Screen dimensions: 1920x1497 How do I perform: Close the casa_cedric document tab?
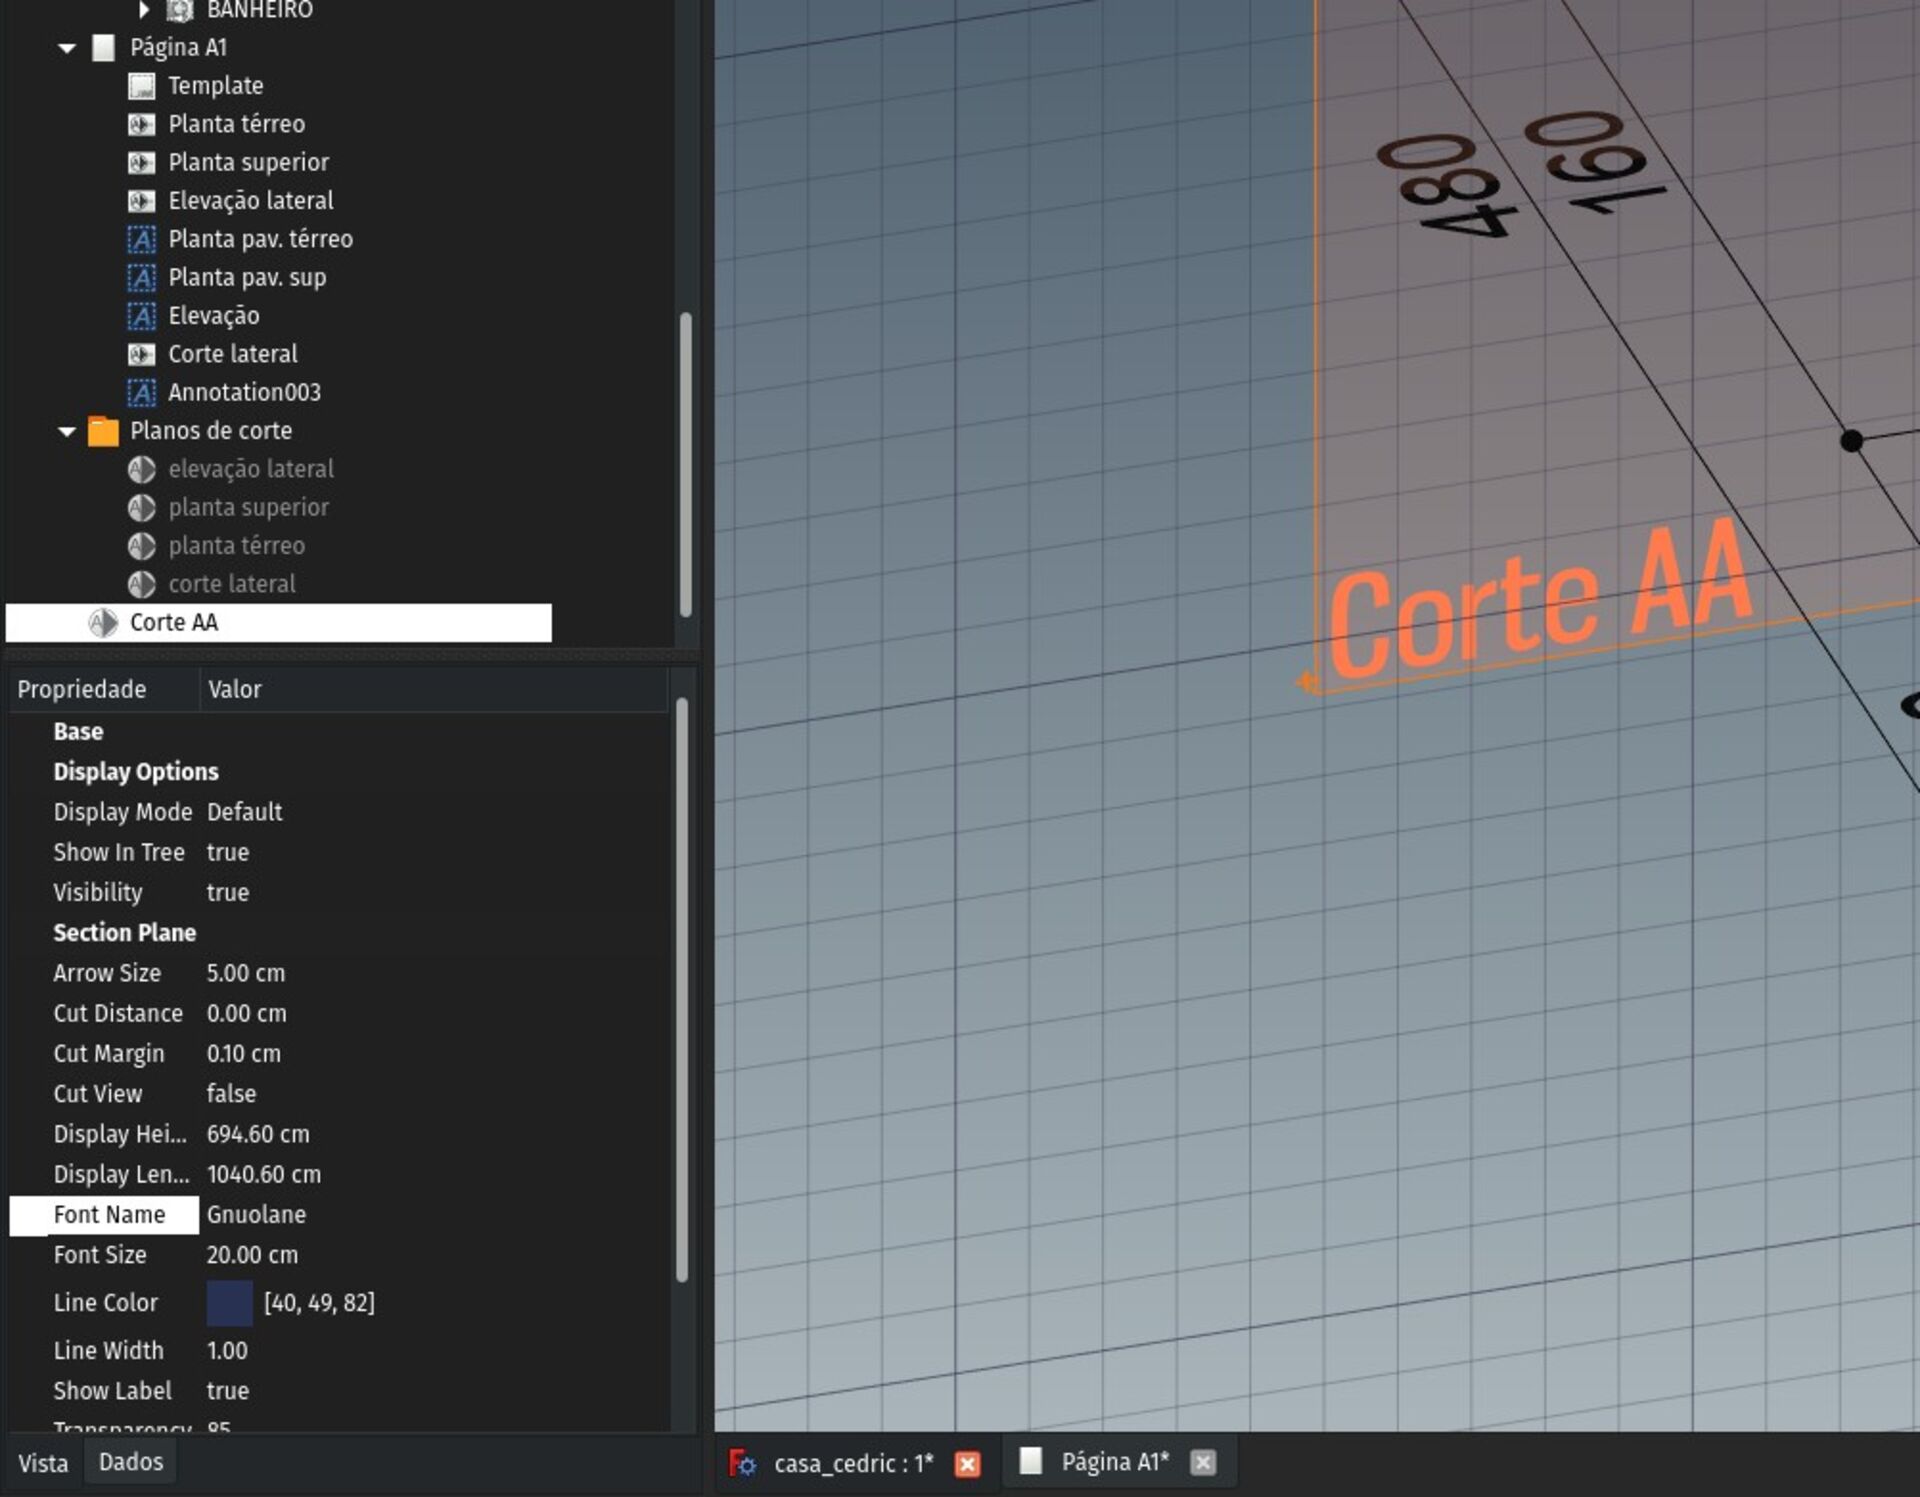coord(967,1464)
